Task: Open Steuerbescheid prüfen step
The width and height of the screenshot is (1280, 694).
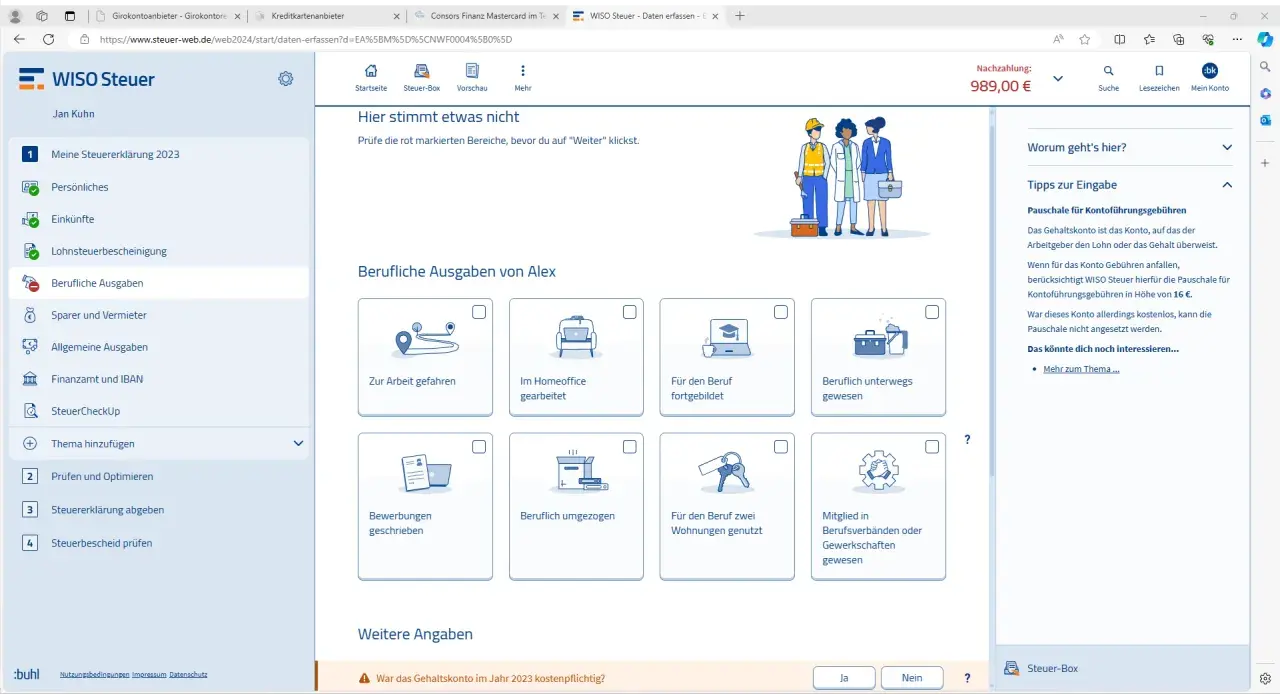Action: (x=158, y=543)
